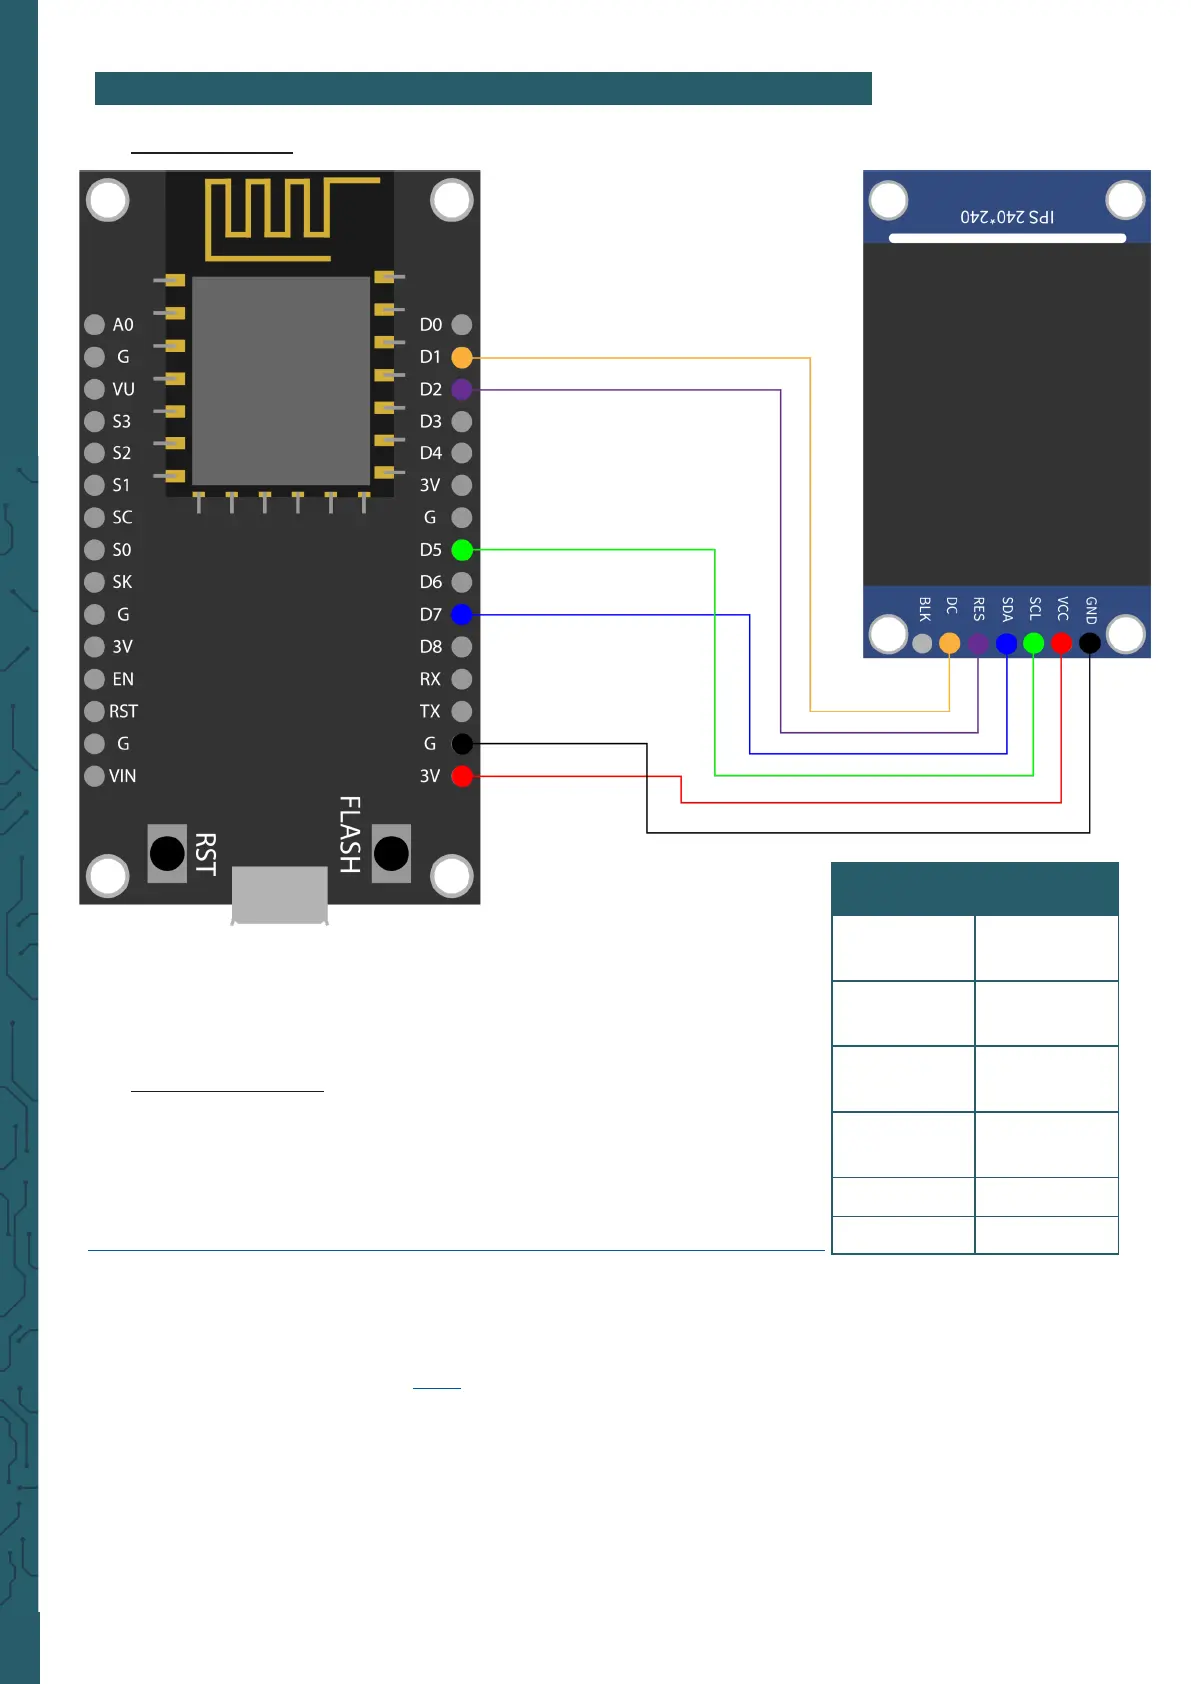
Task: Click the ESP8266 metal shield chip
Action: point(280,381)
